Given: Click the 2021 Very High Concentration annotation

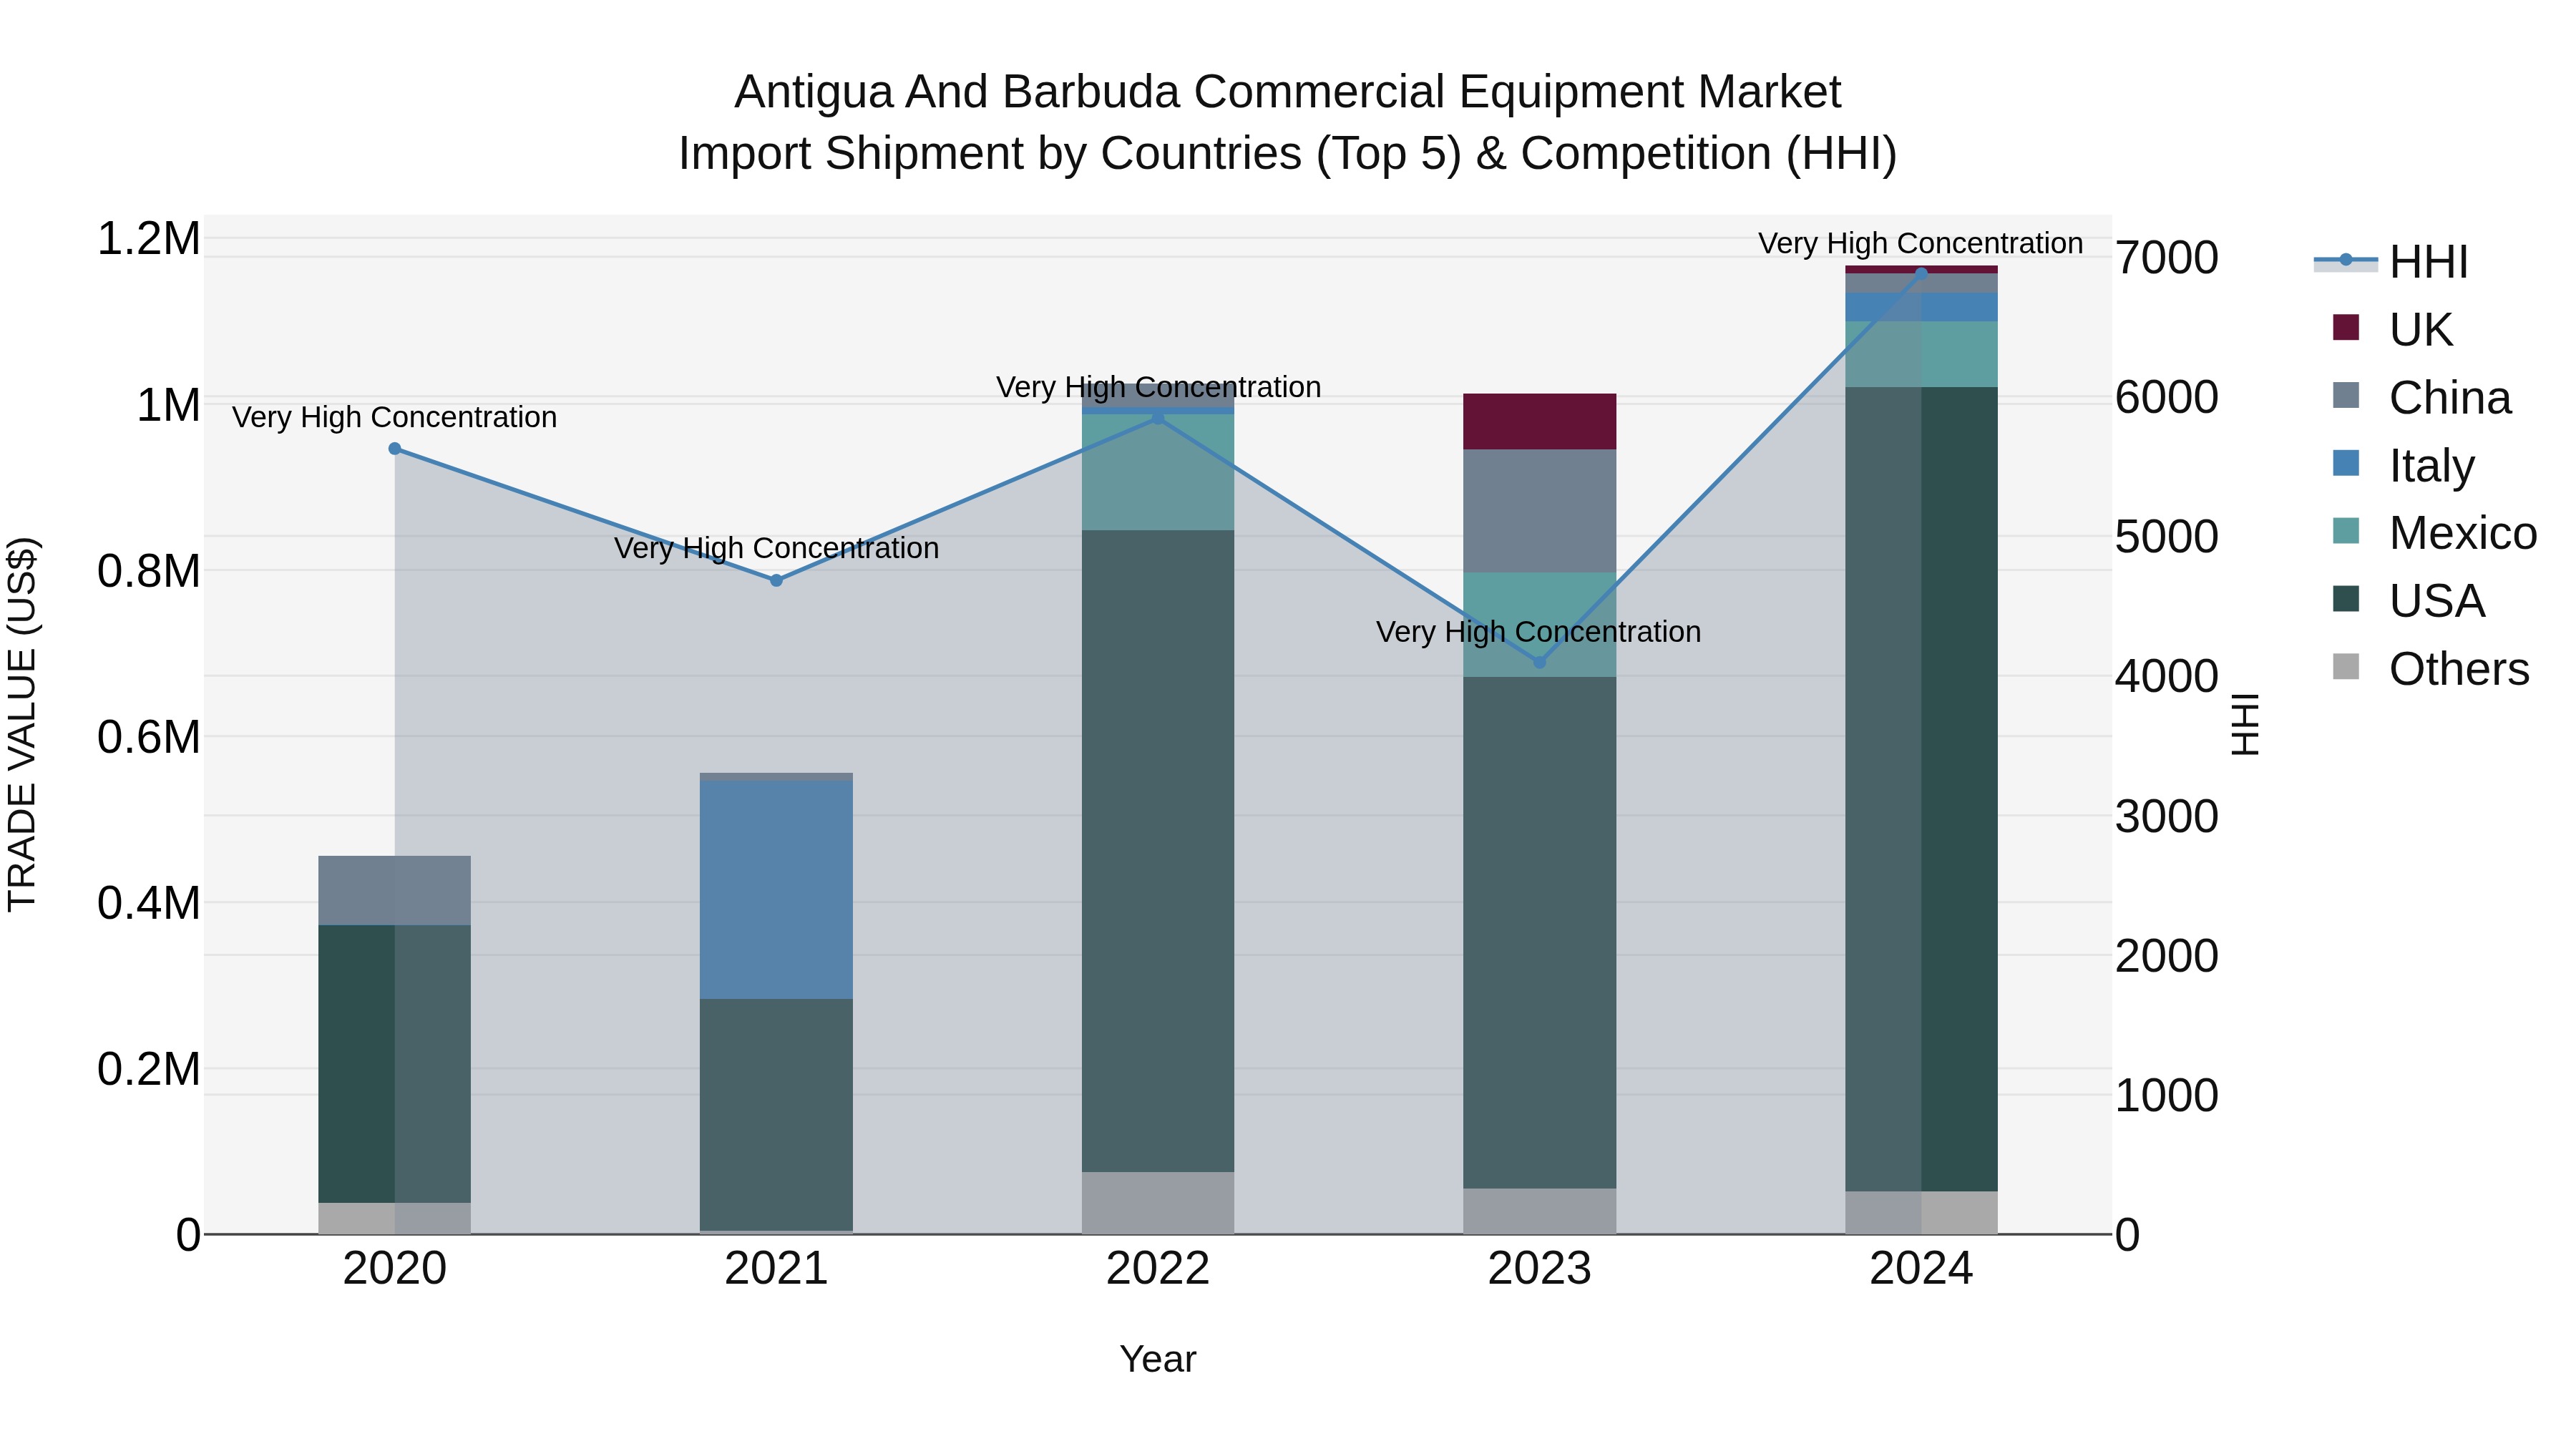Looking at the screenshot, I should pyautogui.click(x=776, y=548).
